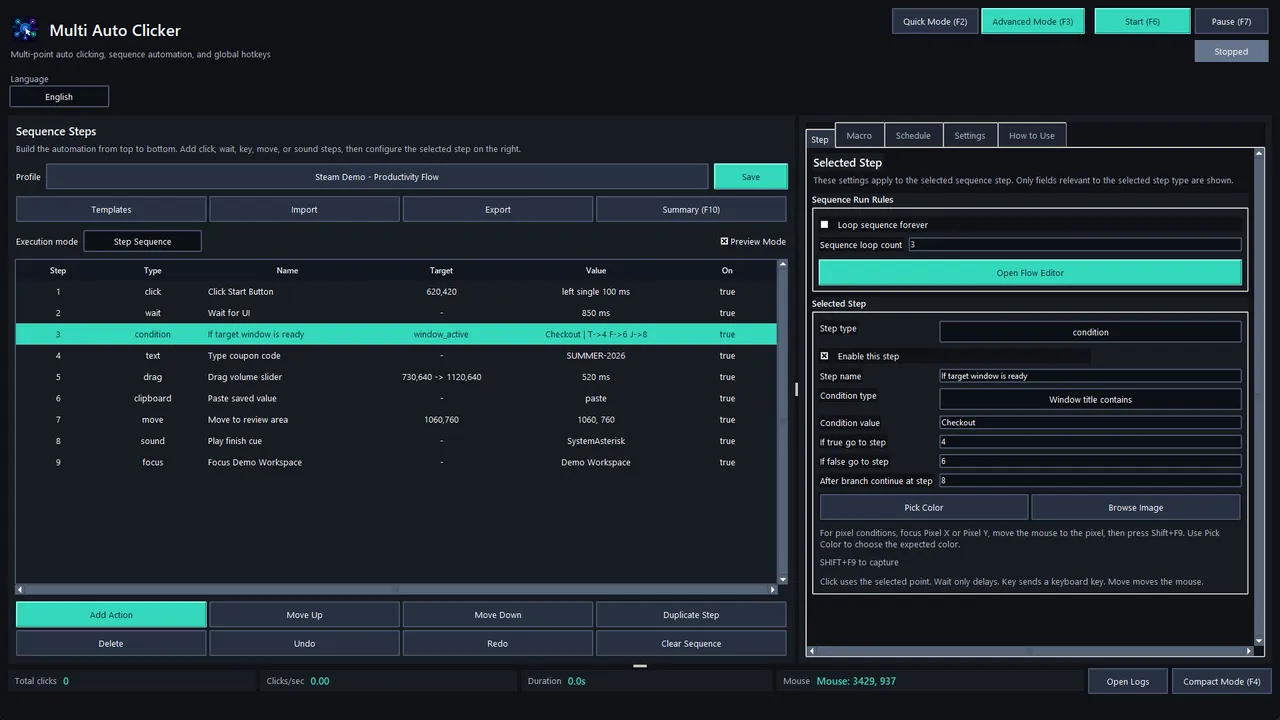Screen dimensions: 1280x720
Task: Click the panel splitter handle
Action: pyautogui.click(x=796, y=389)
